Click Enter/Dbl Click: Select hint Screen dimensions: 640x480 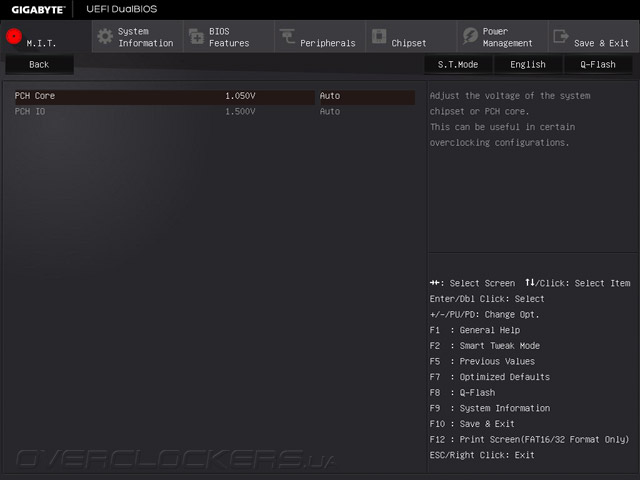pyautogui.click(x=487, y=299)
